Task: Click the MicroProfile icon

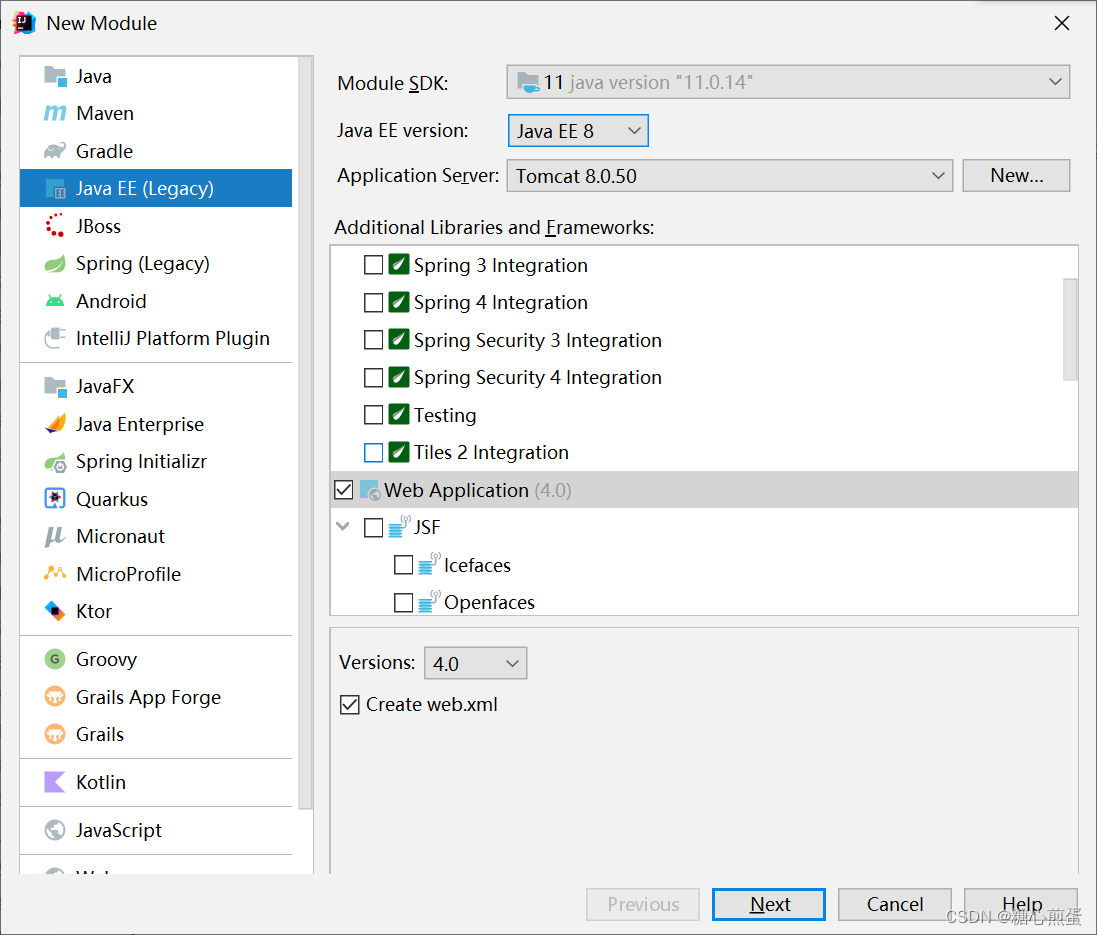Action: [x=55, y=573]
